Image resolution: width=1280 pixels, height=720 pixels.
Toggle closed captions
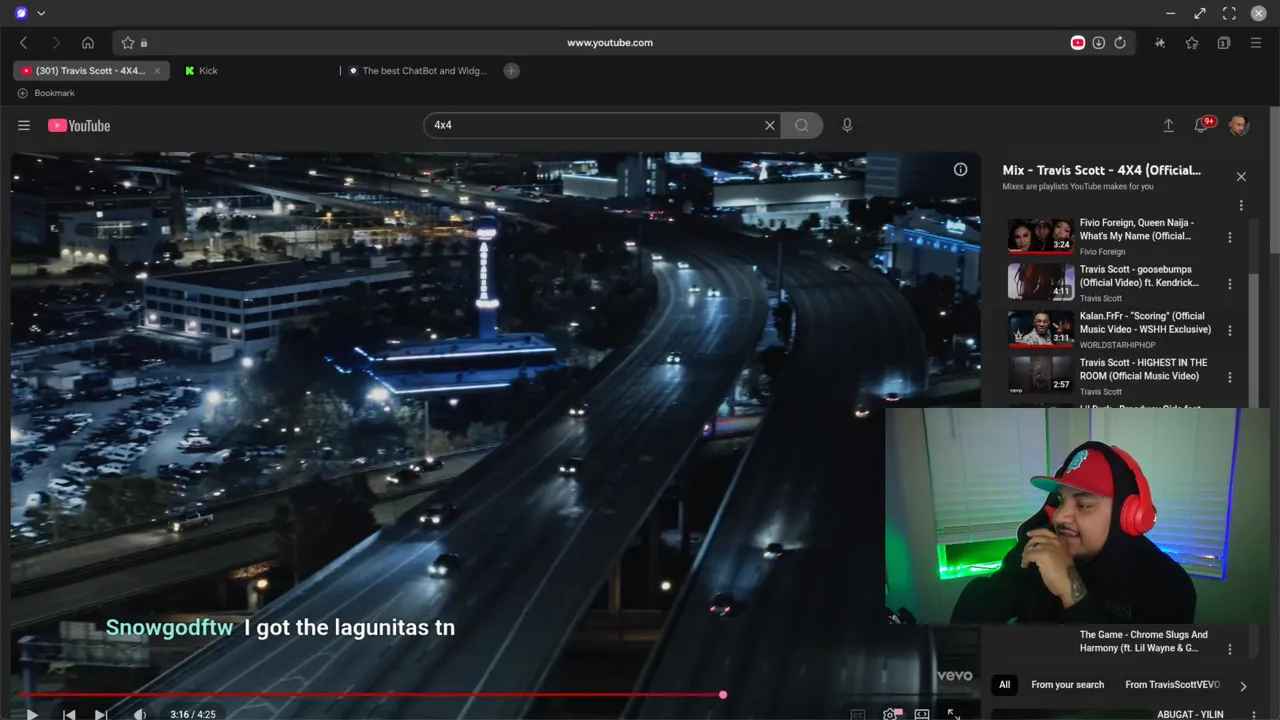coord(858,714)
